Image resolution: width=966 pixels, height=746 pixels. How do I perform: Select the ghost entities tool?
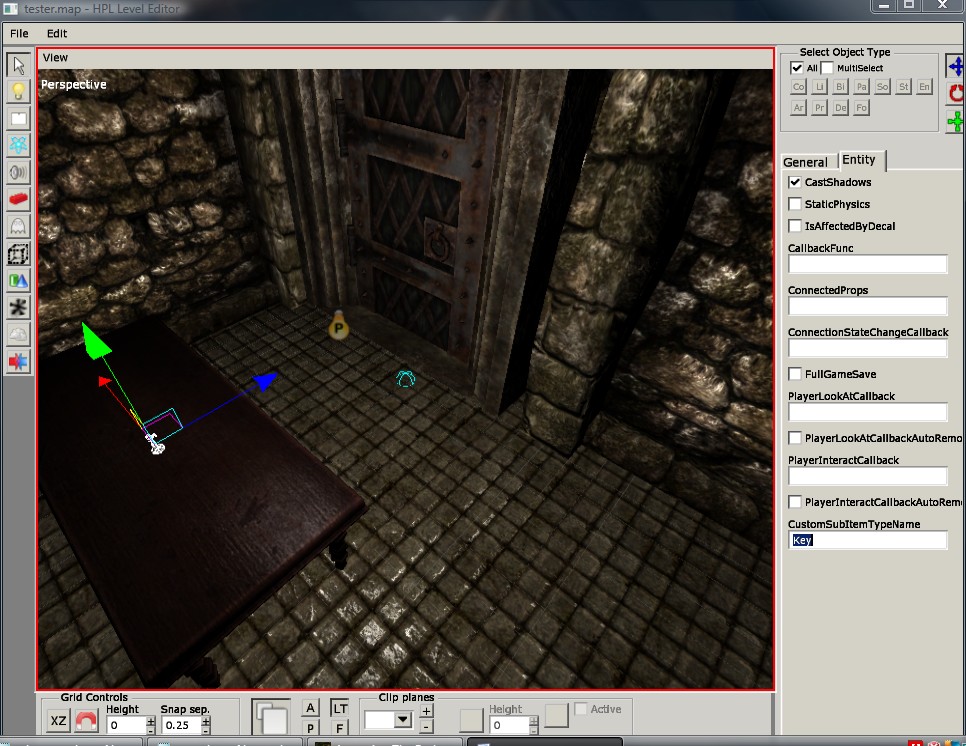18,226
